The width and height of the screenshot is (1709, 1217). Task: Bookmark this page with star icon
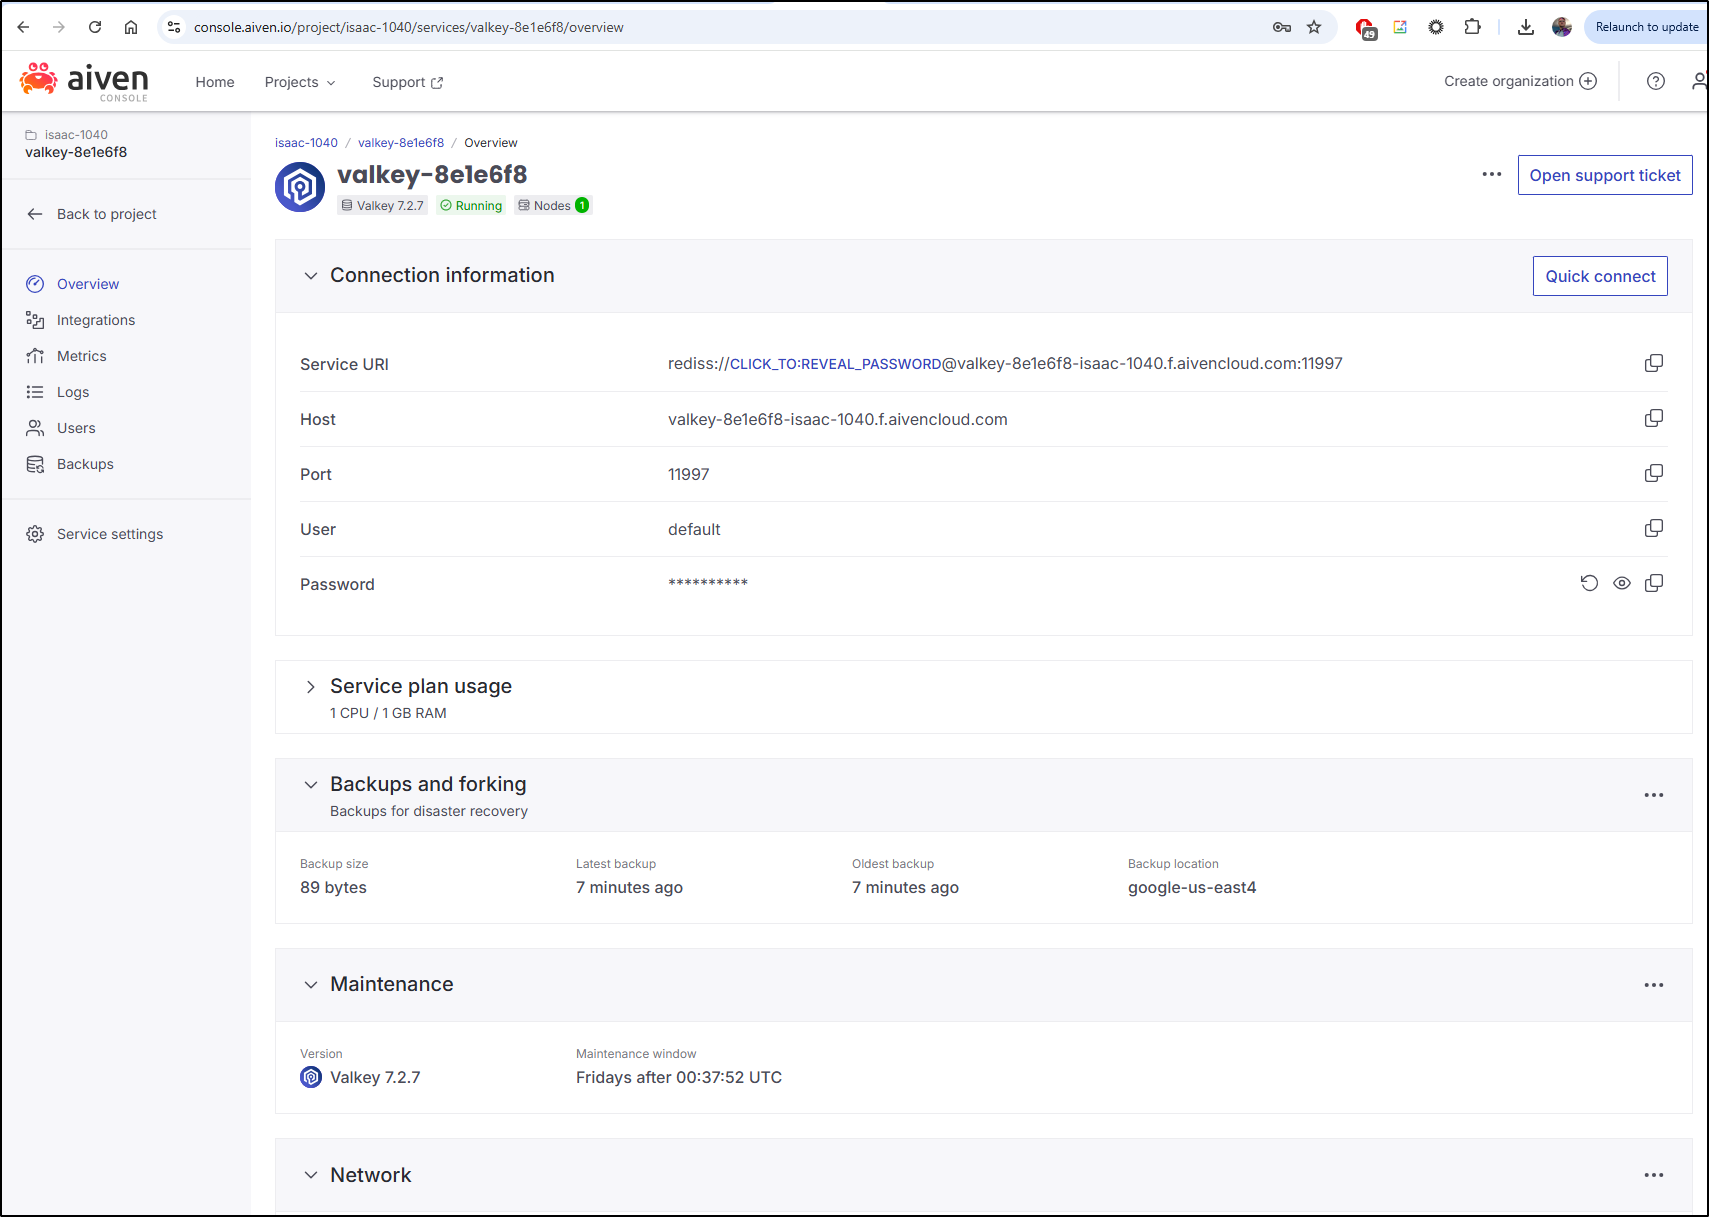click(1314, 27)
